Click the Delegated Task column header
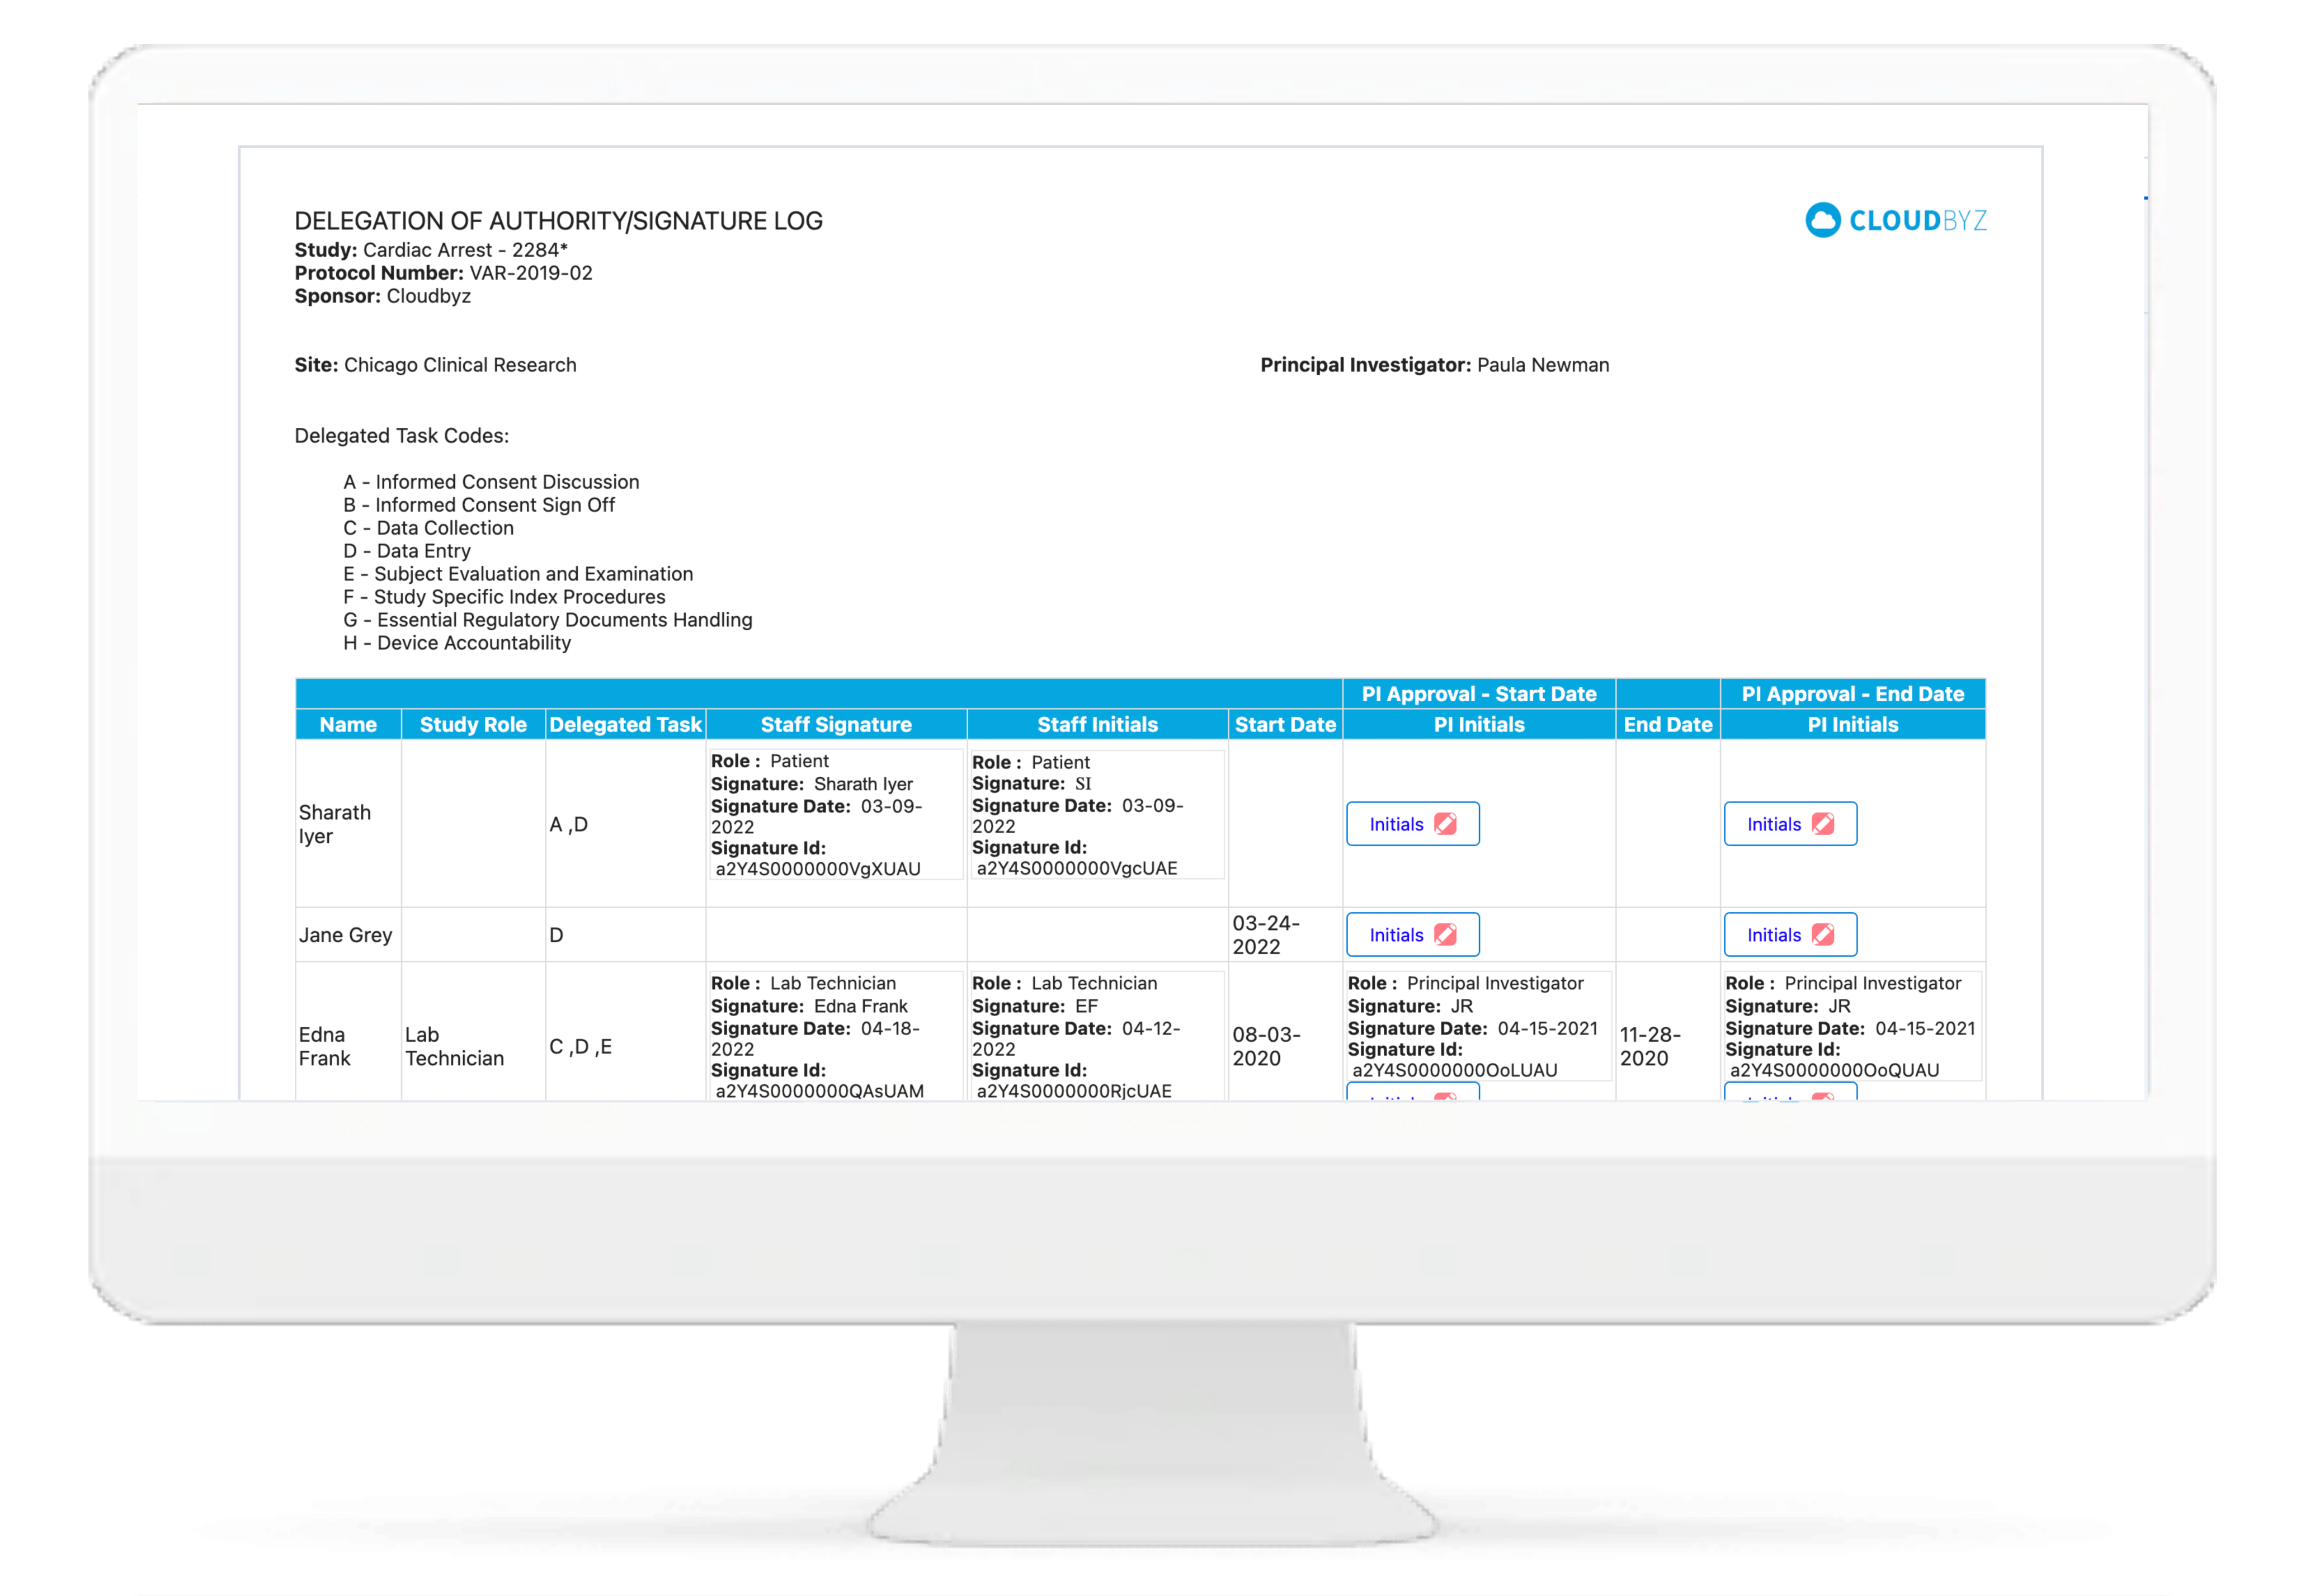Image resolution: width=2305 pixels, height=1596 pixels. tap(625, 725)
